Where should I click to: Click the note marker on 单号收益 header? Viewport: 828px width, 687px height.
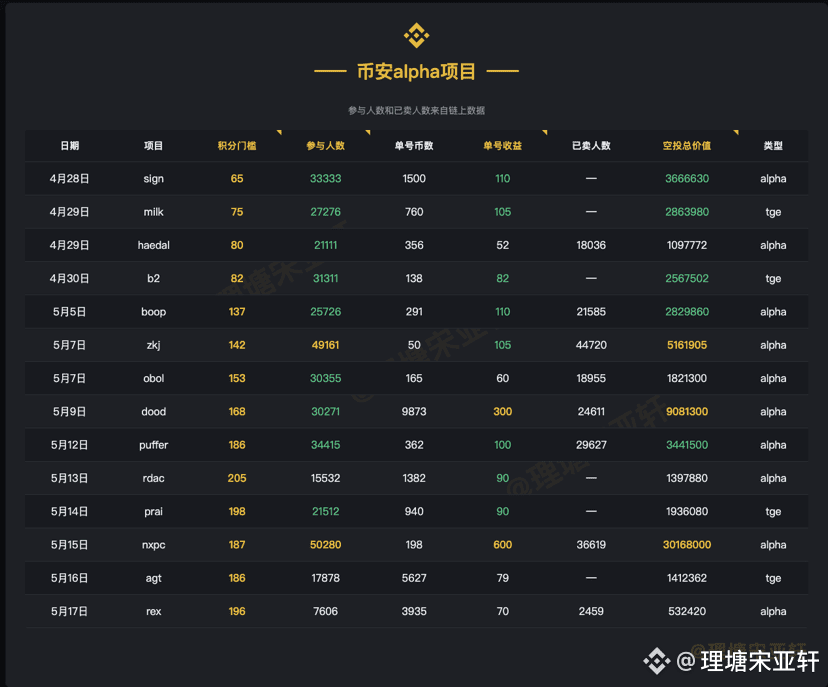[545, 132]
